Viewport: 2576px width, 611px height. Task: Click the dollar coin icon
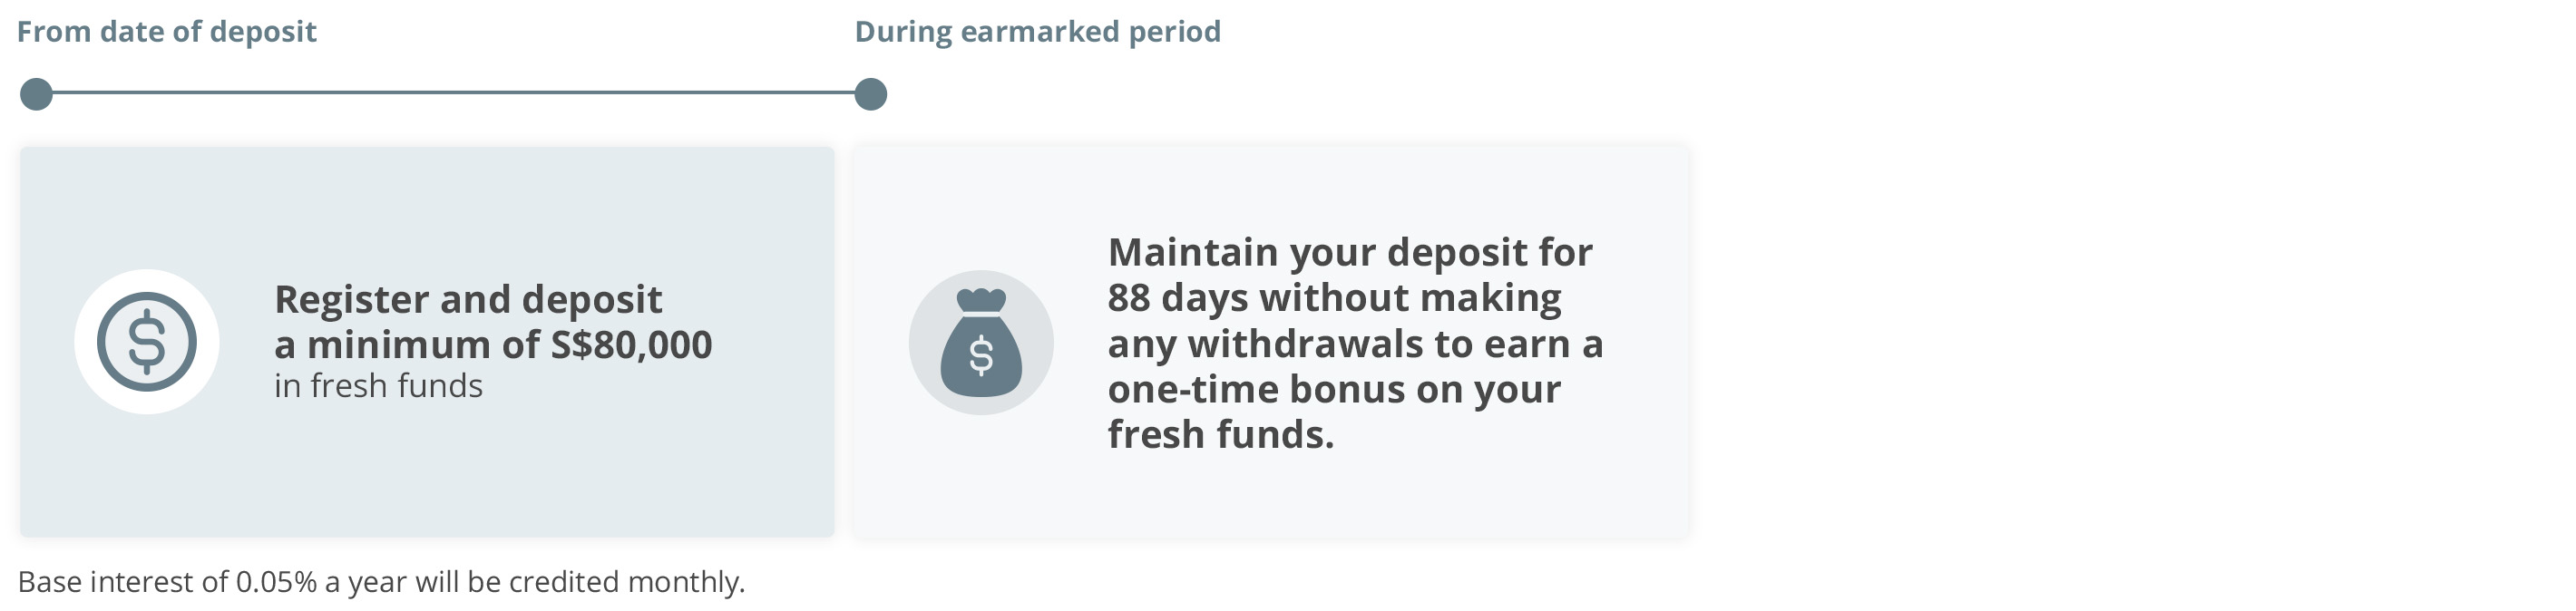(x=147, y=342)
